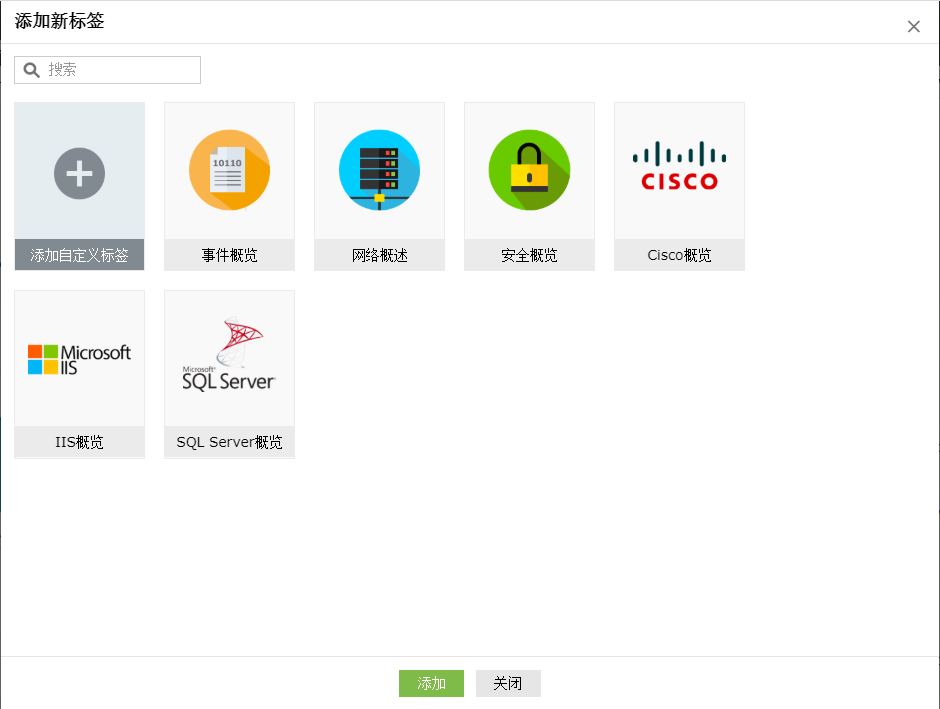Click the 安全概览 label
Screen dimensions: 940x709
click(529, 255)
